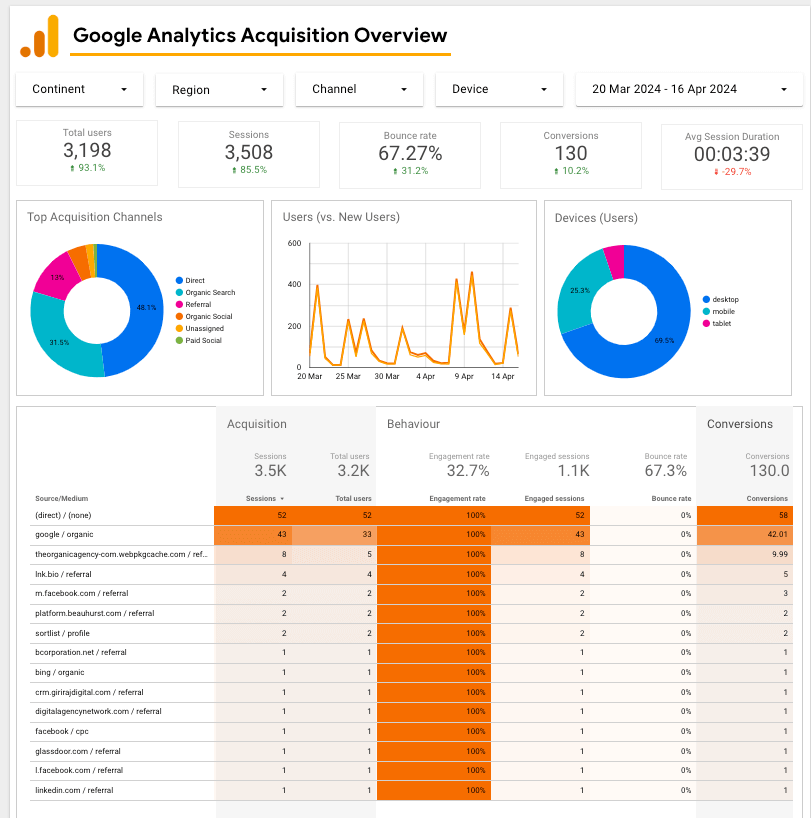The image size is (811, 818).
Task: Click the 58 conversions cell for direct
Action: (x=745, y=515)
